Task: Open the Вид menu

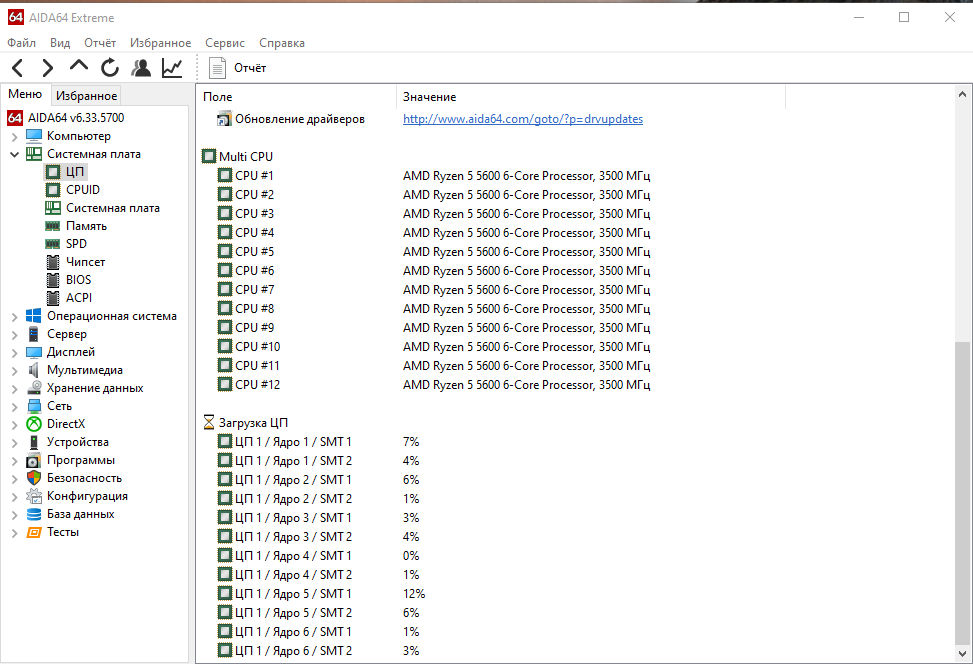Action: click(60, 43)
